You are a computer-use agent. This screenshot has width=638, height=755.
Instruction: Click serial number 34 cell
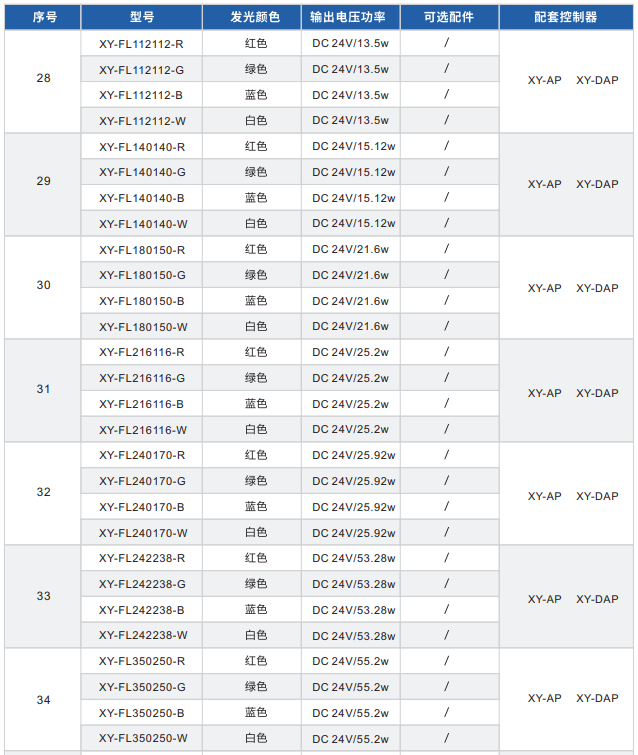point(43,700)
